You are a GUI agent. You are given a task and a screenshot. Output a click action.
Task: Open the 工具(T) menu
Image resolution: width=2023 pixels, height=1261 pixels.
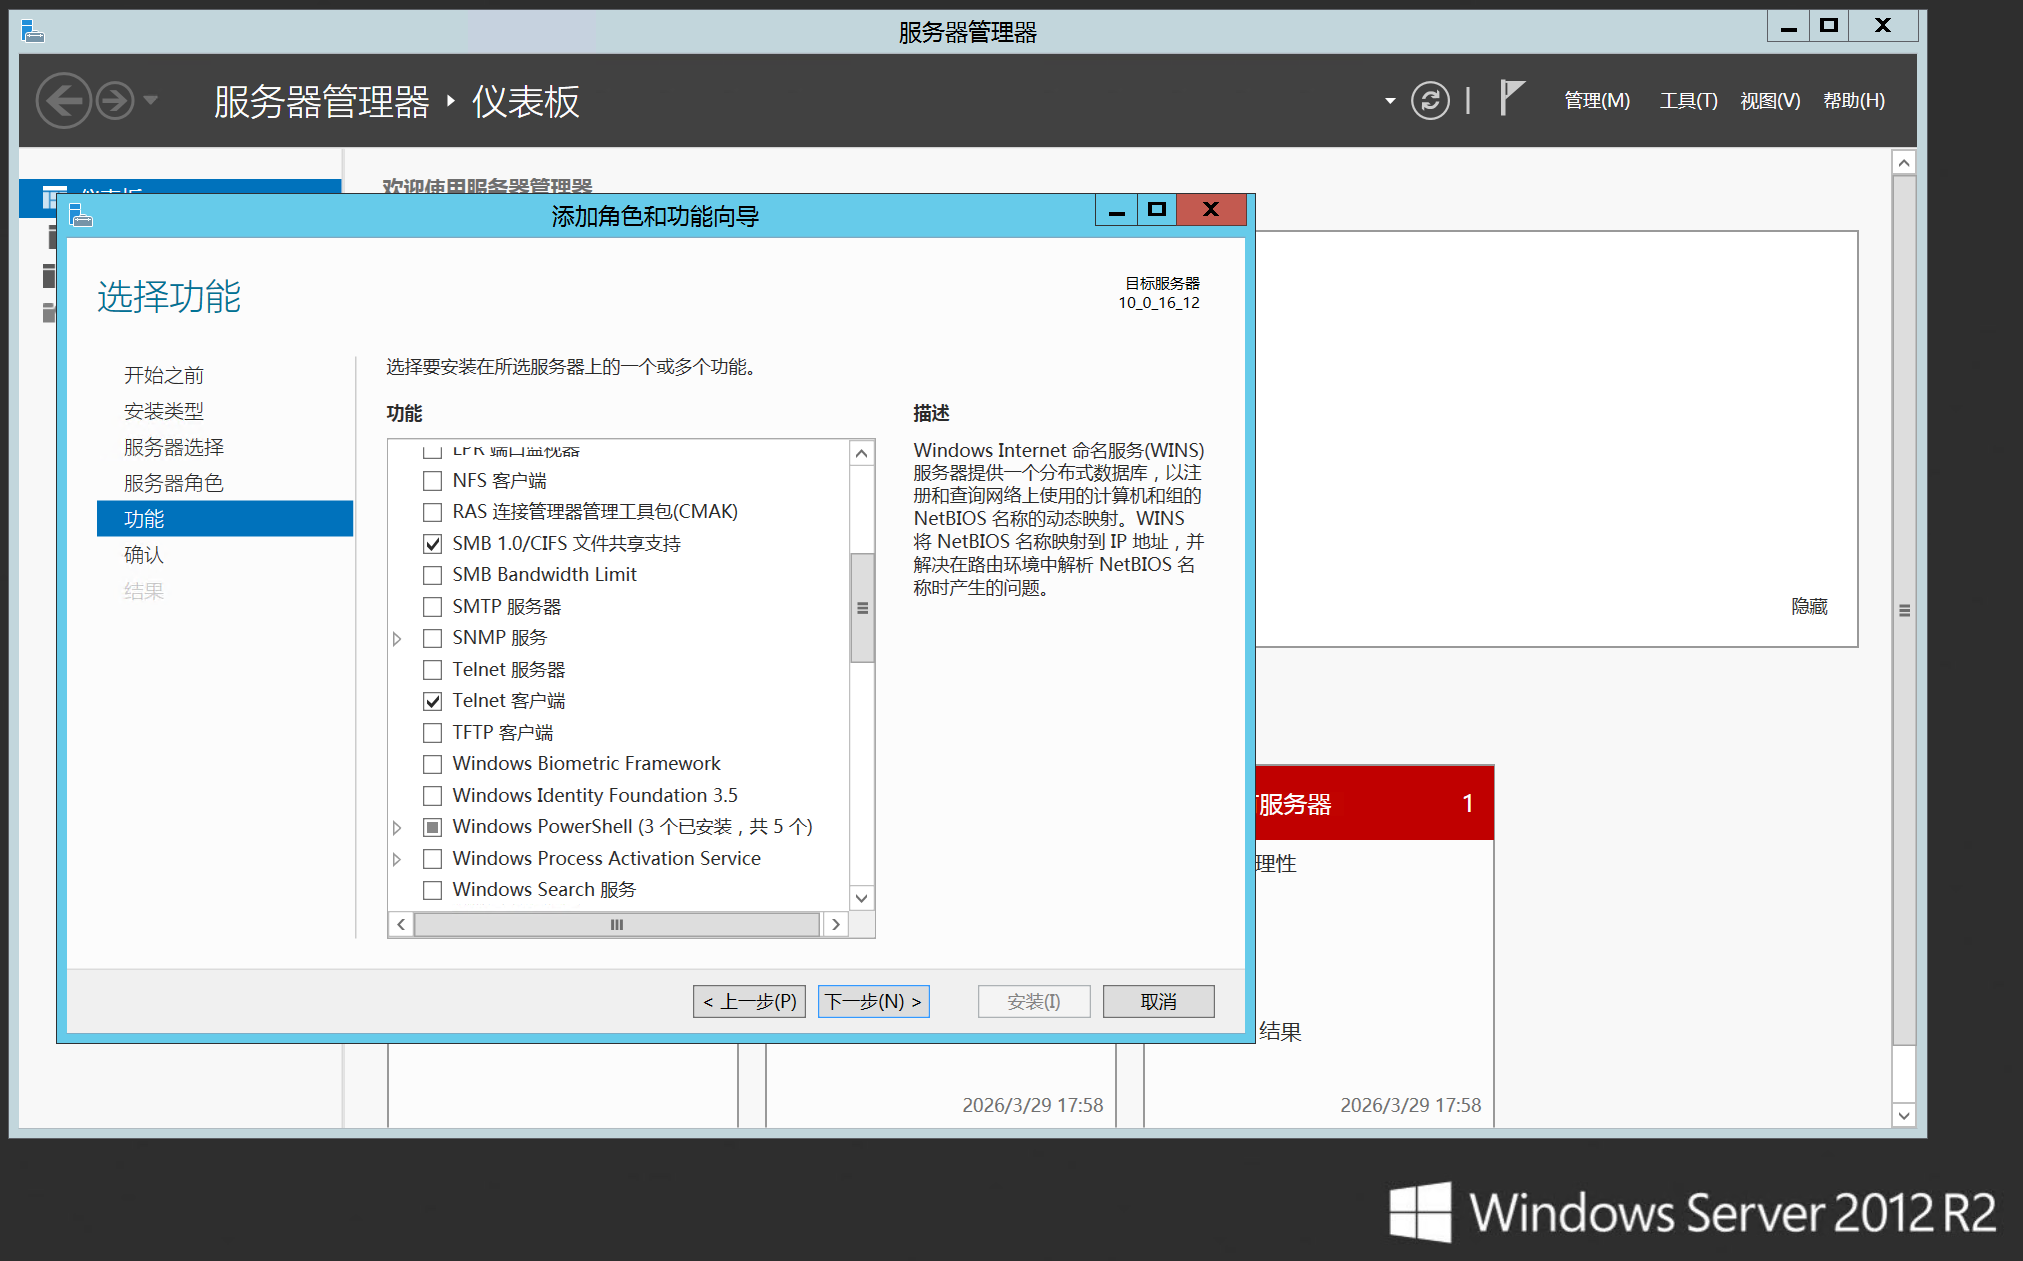[x=1688, y=101]
